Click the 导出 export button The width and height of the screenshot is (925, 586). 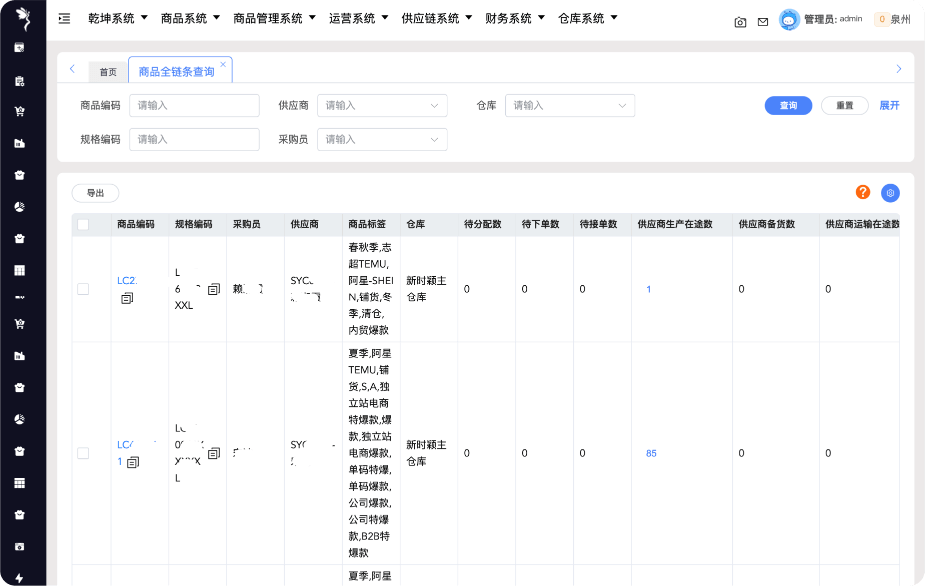[x=95, y=193]
